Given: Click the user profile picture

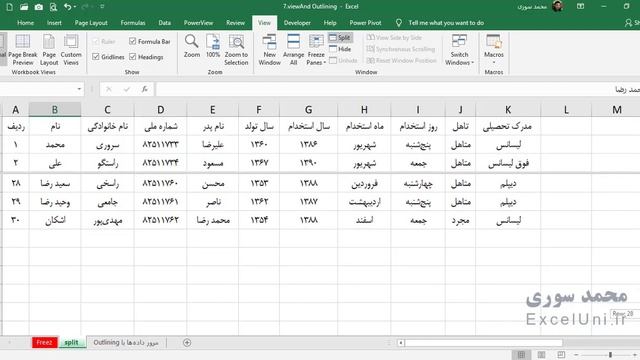Looking at the screenshot, I should coord(558,6).
